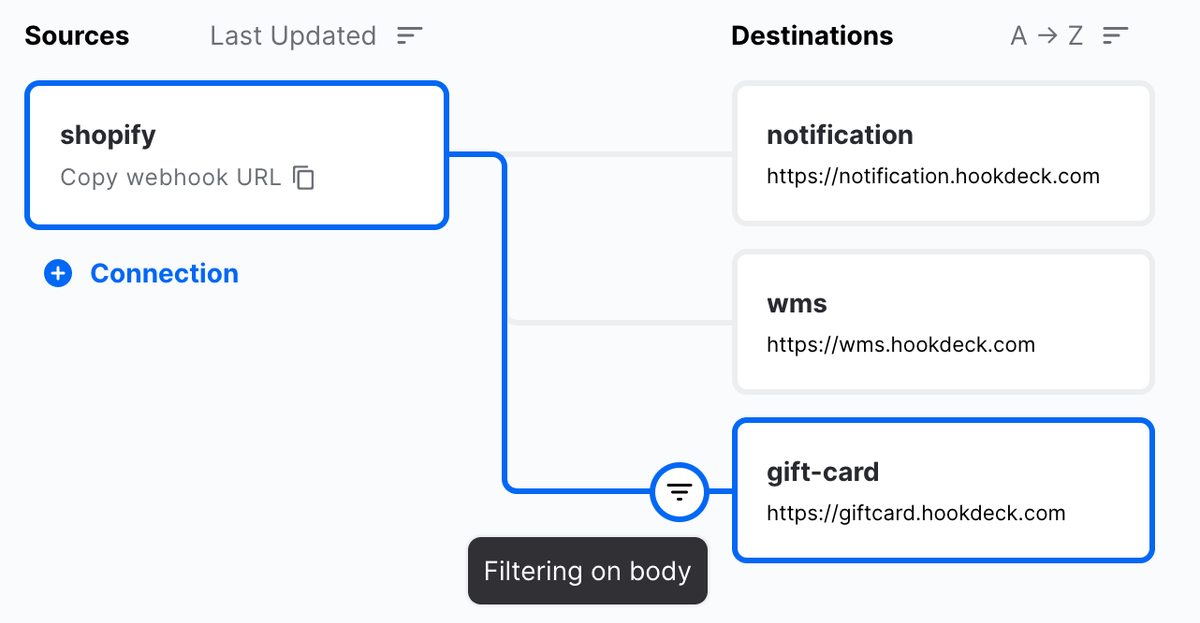The image size is (1200, 623).
Task: Click the Connection link label
Action: tap(164, 274)
